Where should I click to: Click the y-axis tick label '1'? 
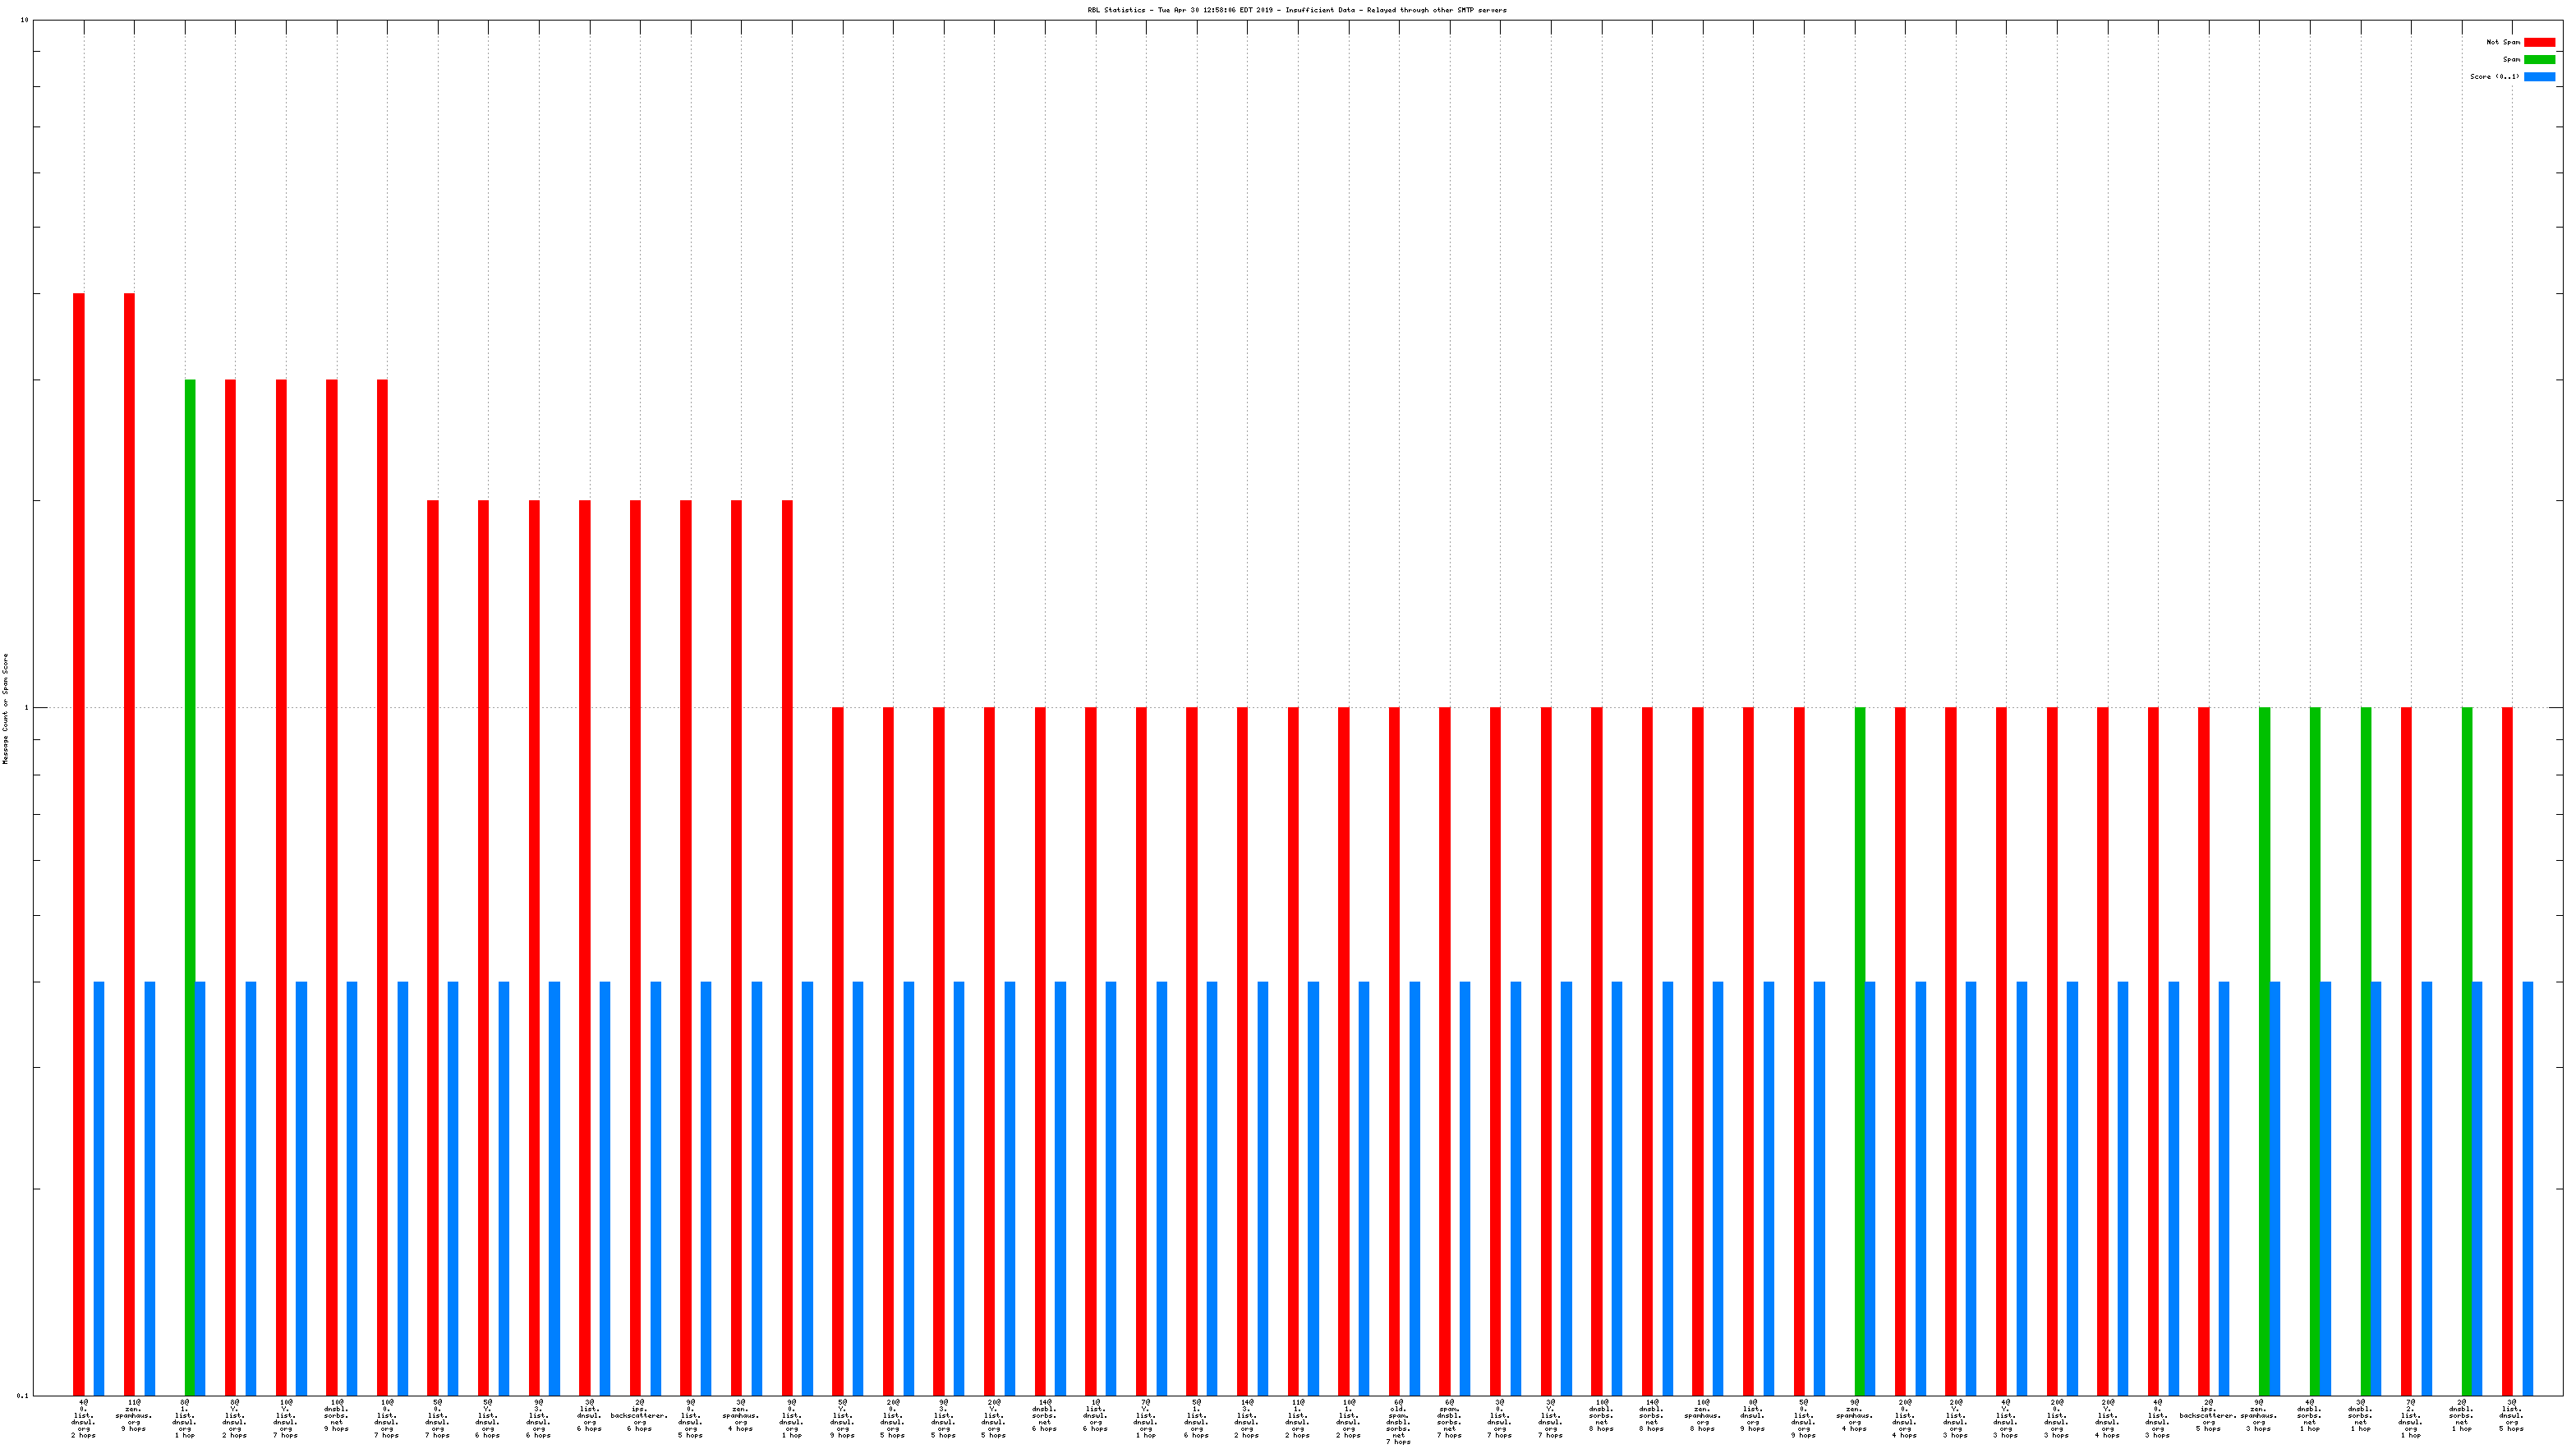coord(26,708)
